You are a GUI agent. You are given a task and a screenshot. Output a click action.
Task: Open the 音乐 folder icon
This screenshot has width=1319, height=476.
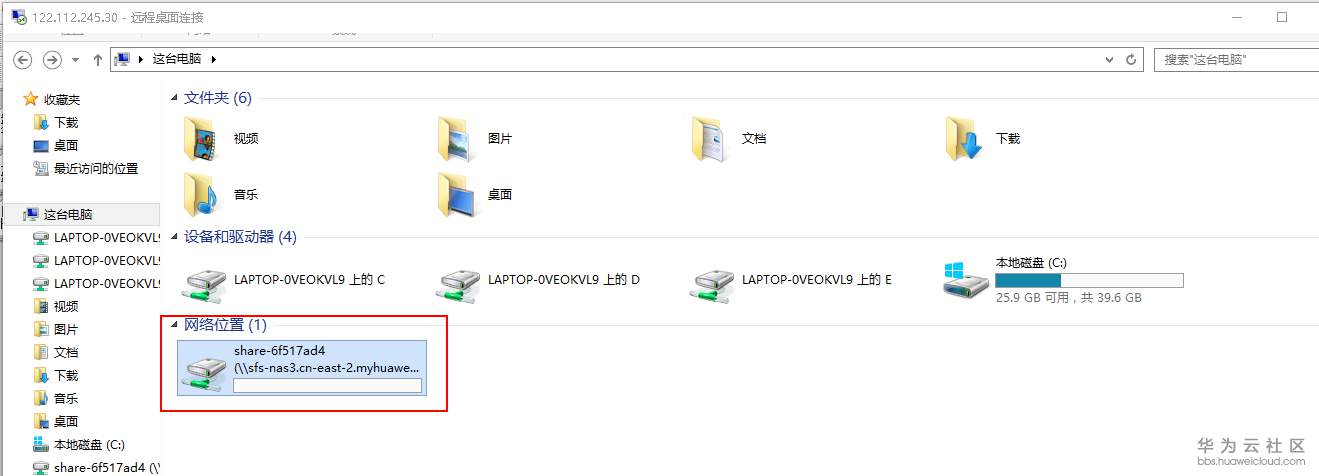201,195
